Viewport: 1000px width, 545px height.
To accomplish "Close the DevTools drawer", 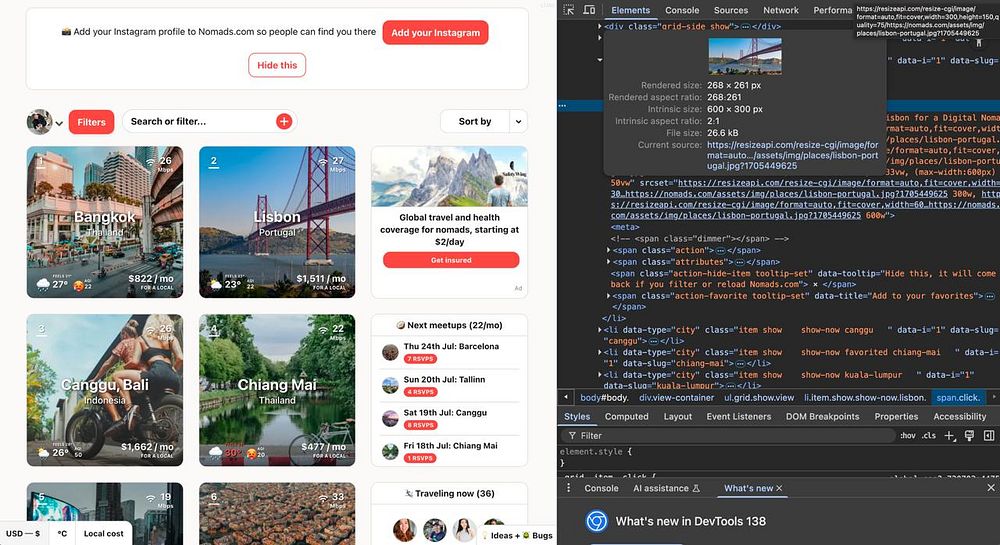I will [x=990, y=488].
